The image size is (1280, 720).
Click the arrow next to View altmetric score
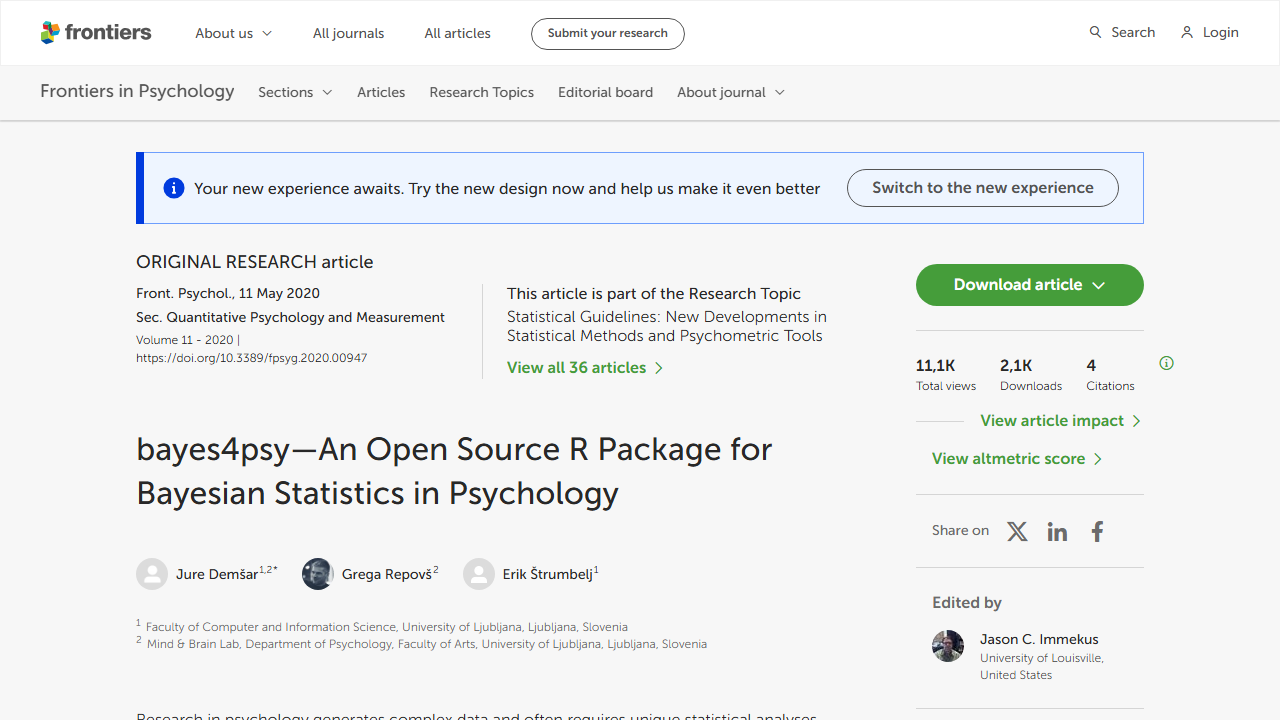click(x=1098, y=459)
